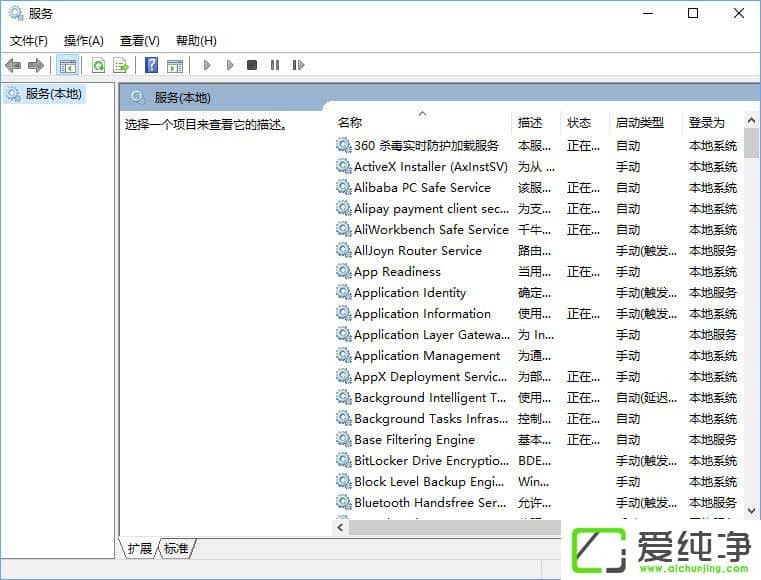Click the BDE... description cell
Screen dimensions: 761x580
(534, 461)
